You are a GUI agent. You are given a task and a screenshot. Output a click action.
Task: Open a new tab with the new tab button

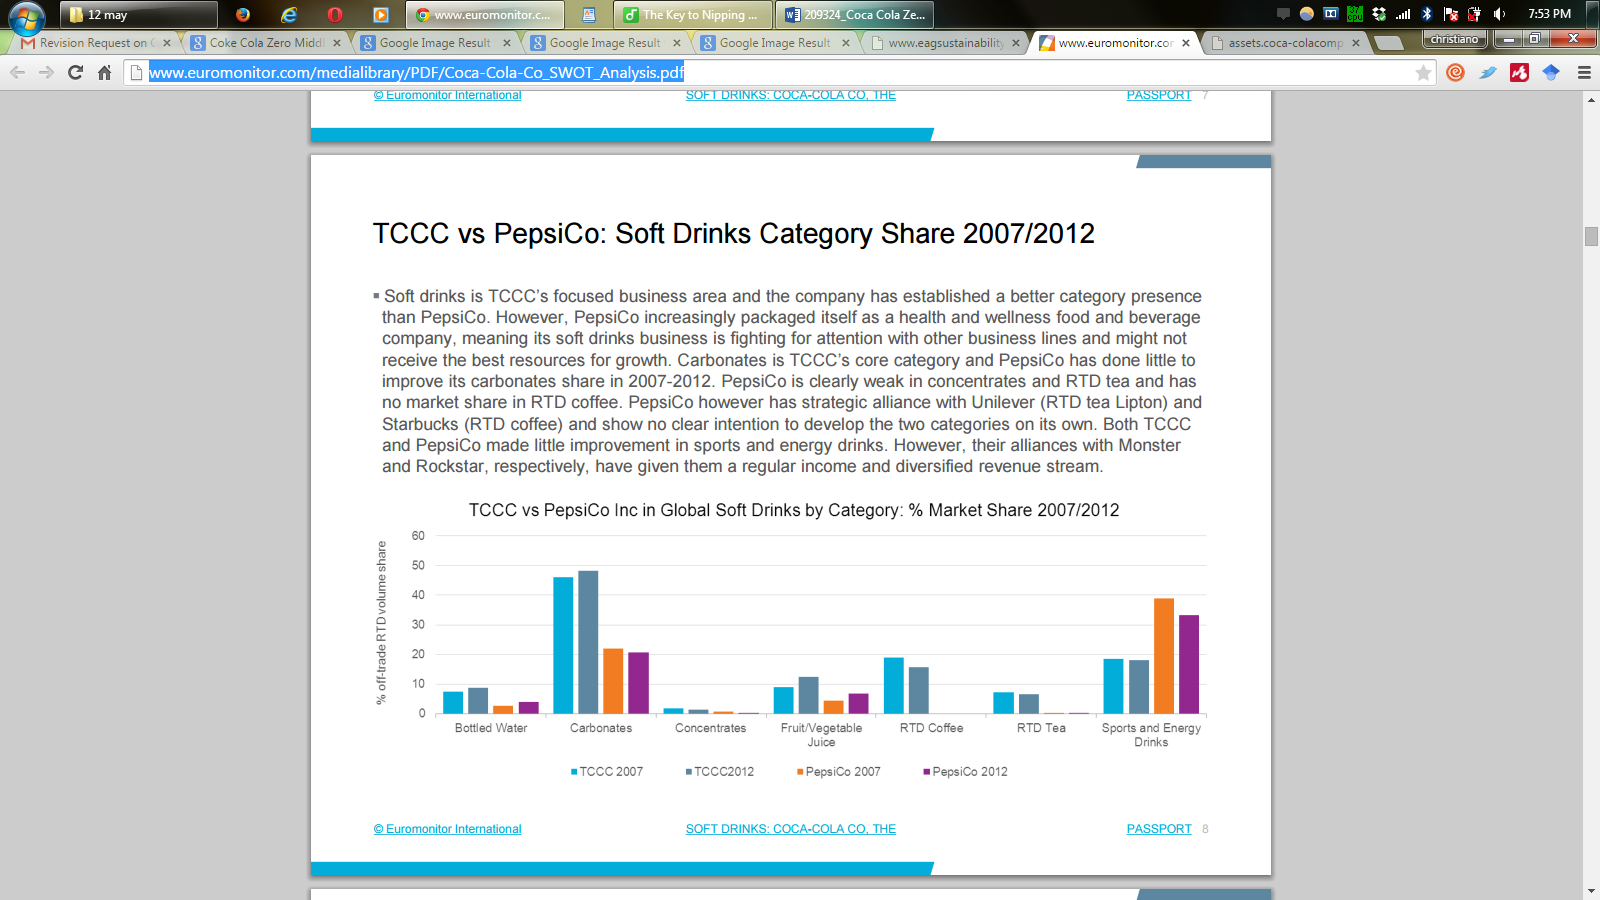coord(1388,43)
